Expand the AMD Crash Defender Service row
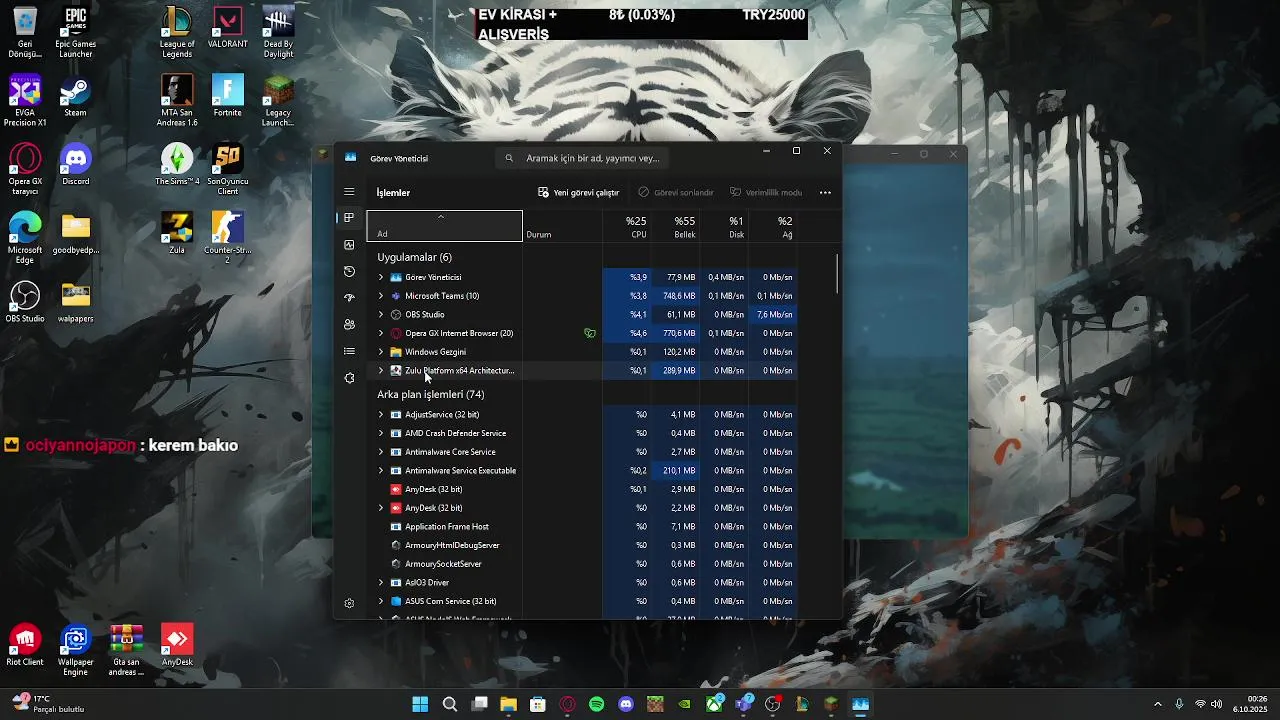Viewport: 1280px width, 720px height. 380,433
